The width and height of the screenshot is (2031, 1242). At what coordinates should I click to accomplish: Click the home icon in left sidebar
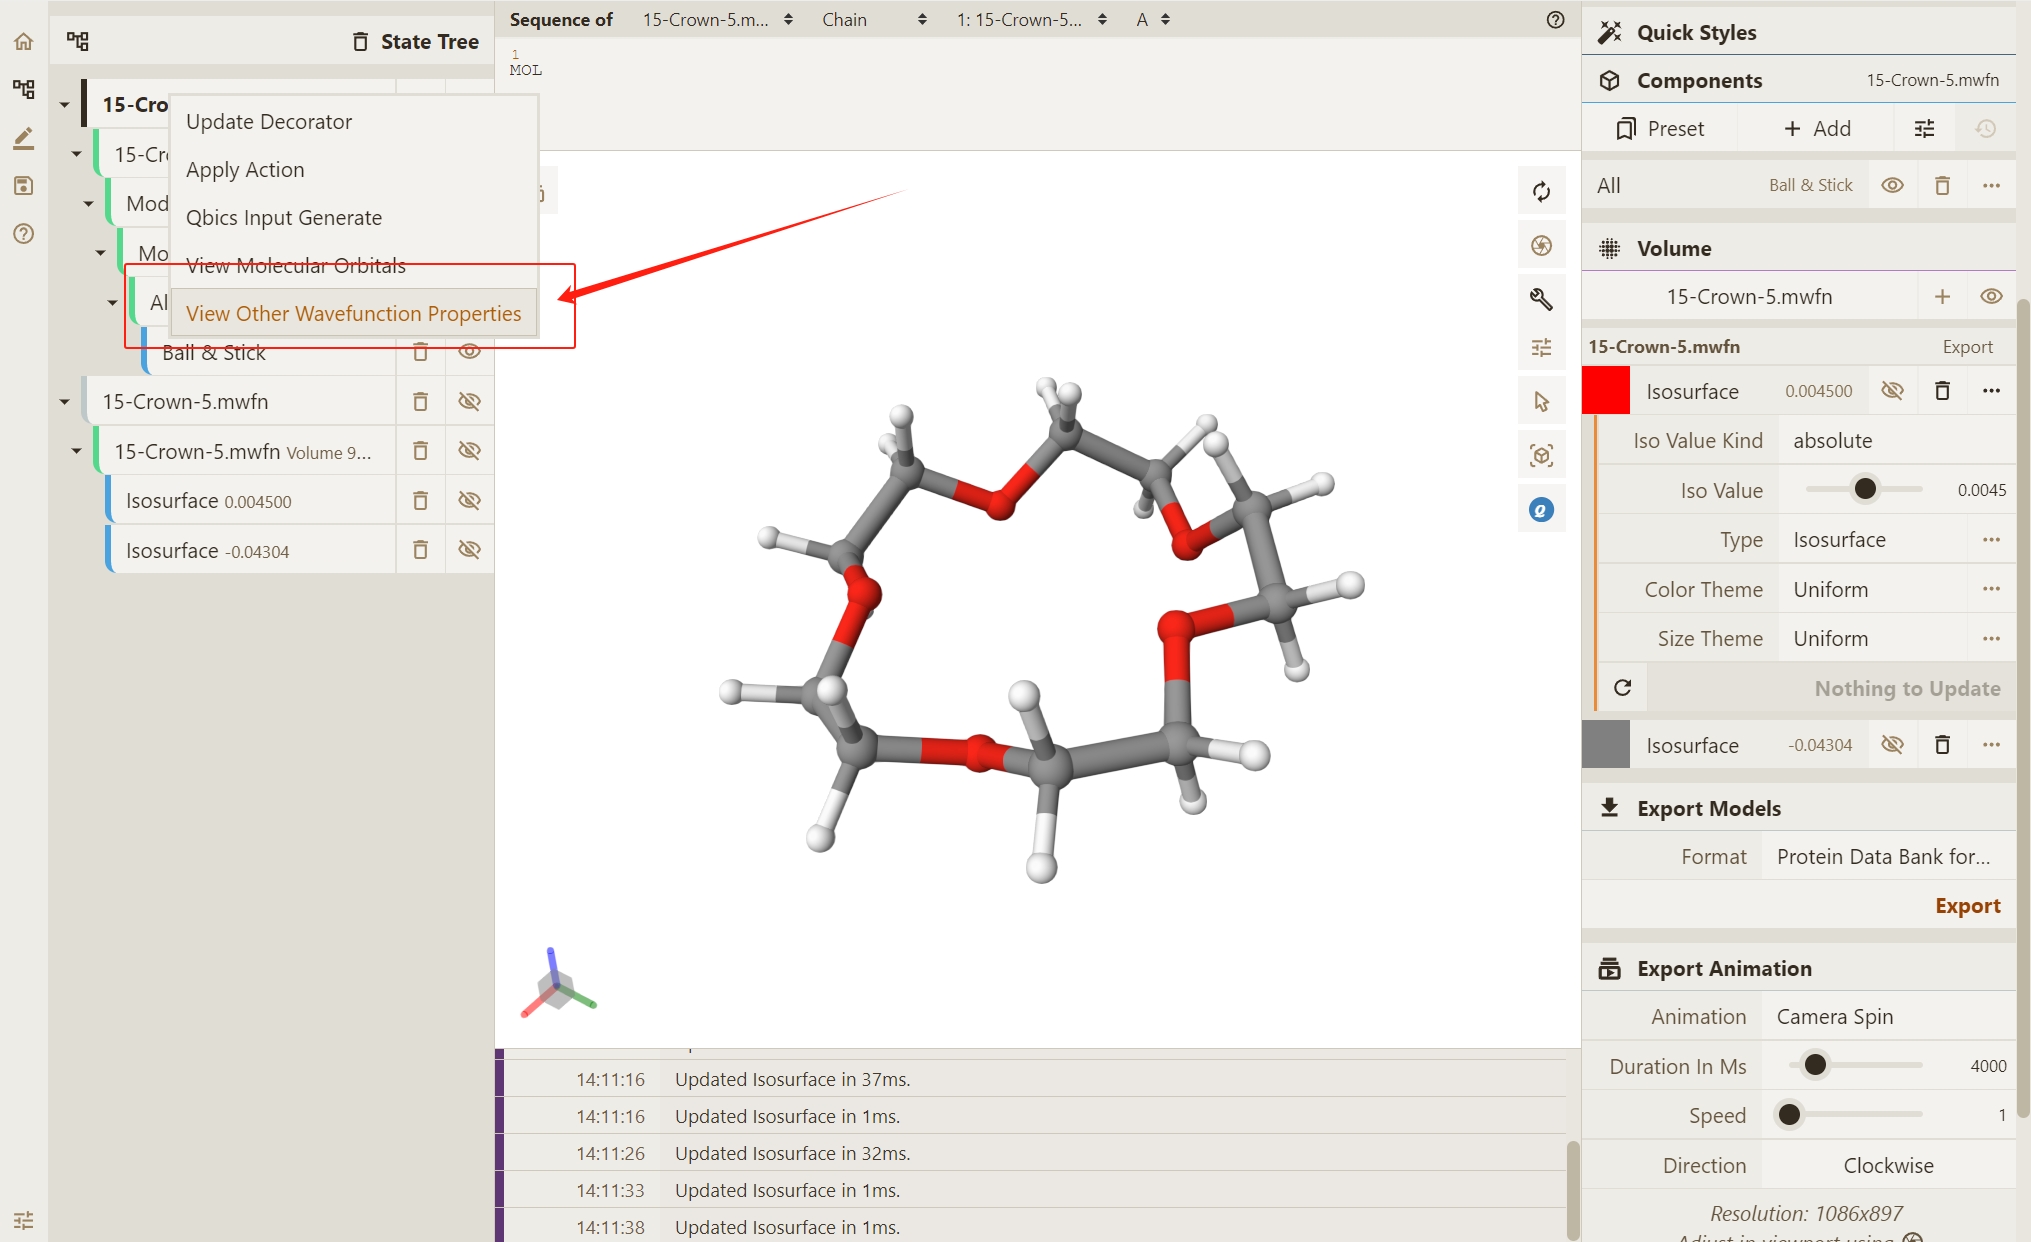[x=24, y=42]
